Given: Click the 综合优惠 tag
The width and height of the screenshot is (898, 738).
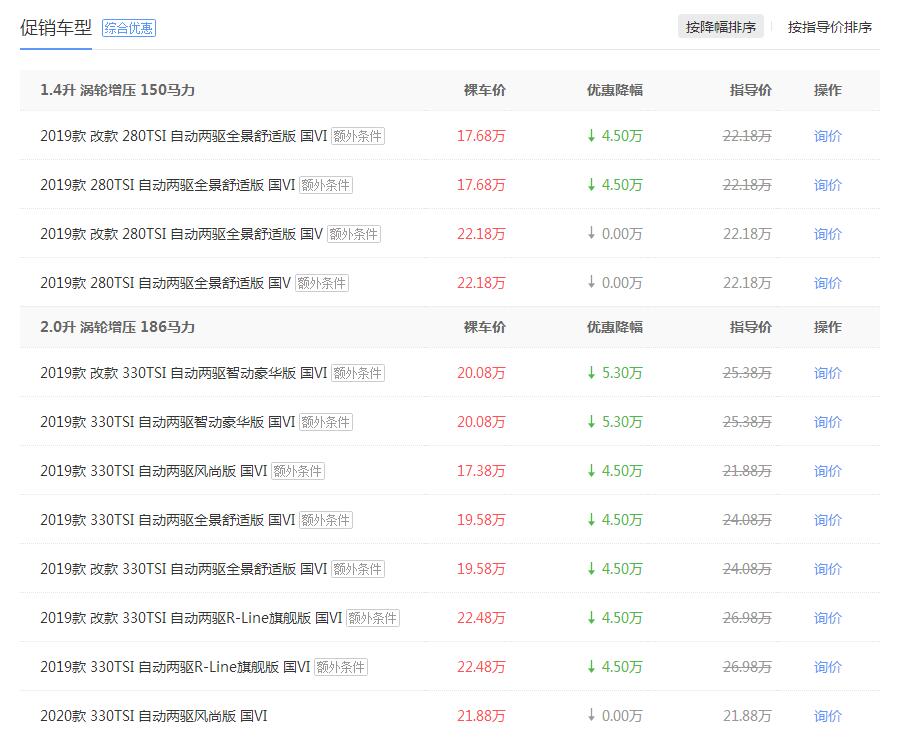Looking at the screenshot, I should [x=129, y=28].
